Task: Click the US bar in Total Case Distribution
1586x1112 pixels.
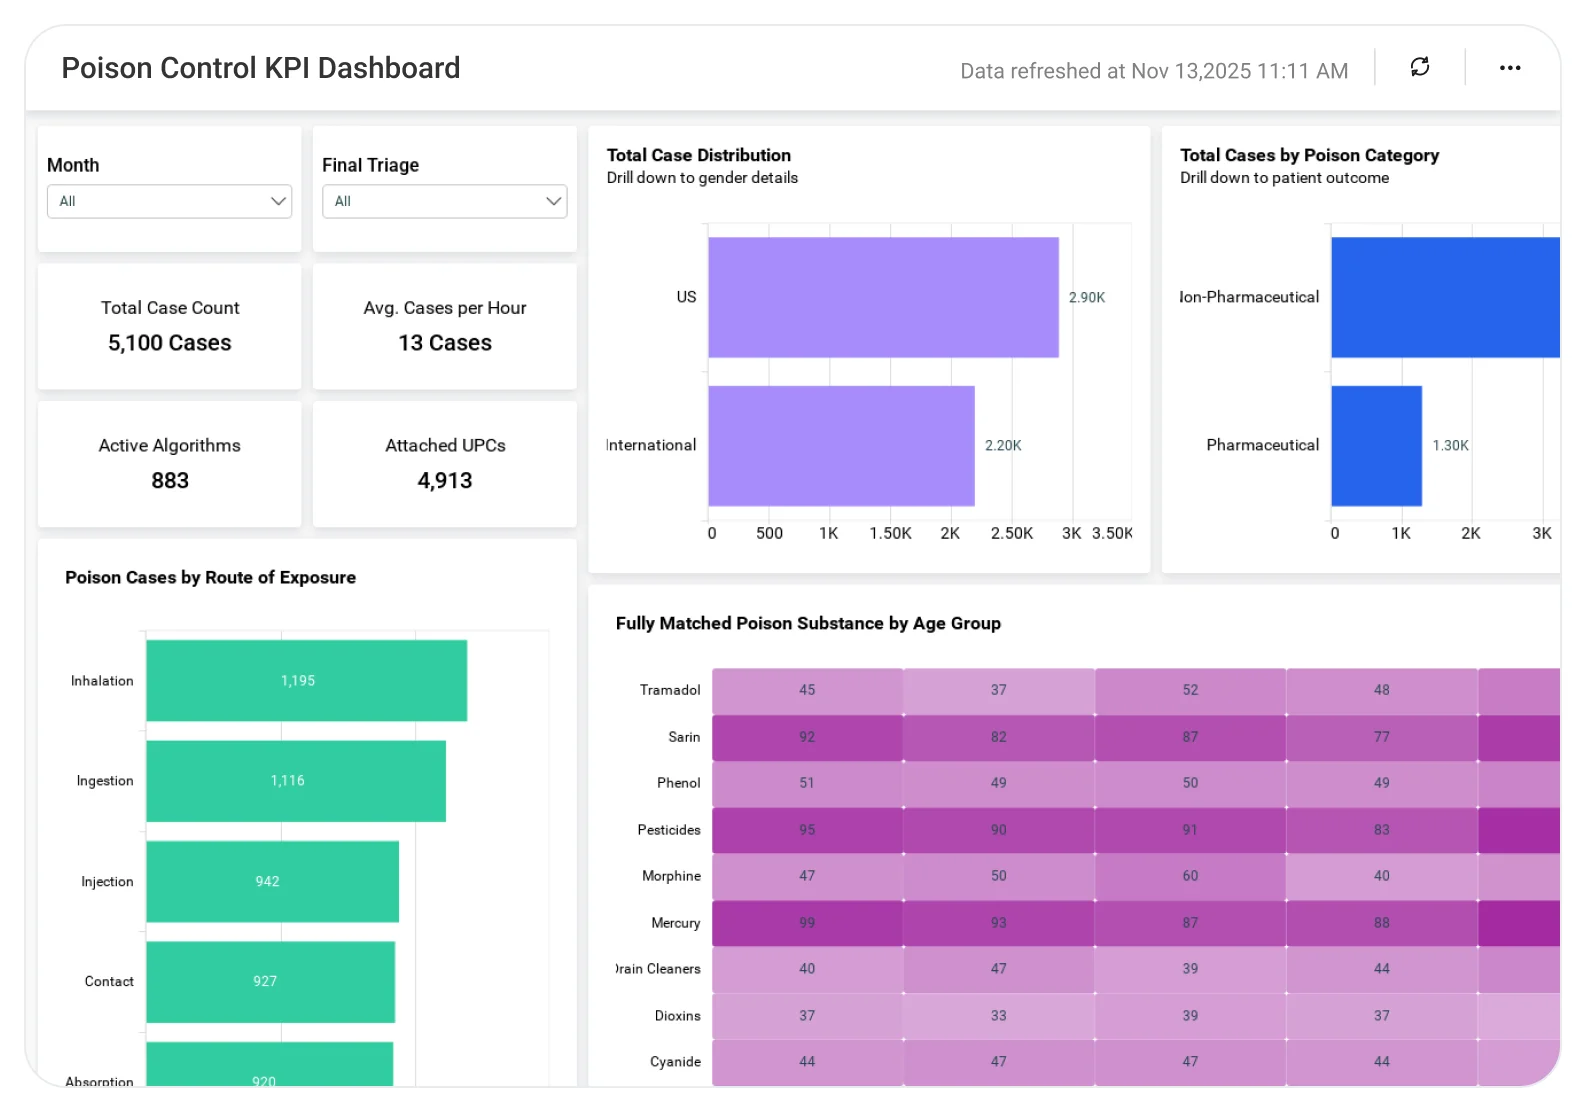Action: (883, 297)
